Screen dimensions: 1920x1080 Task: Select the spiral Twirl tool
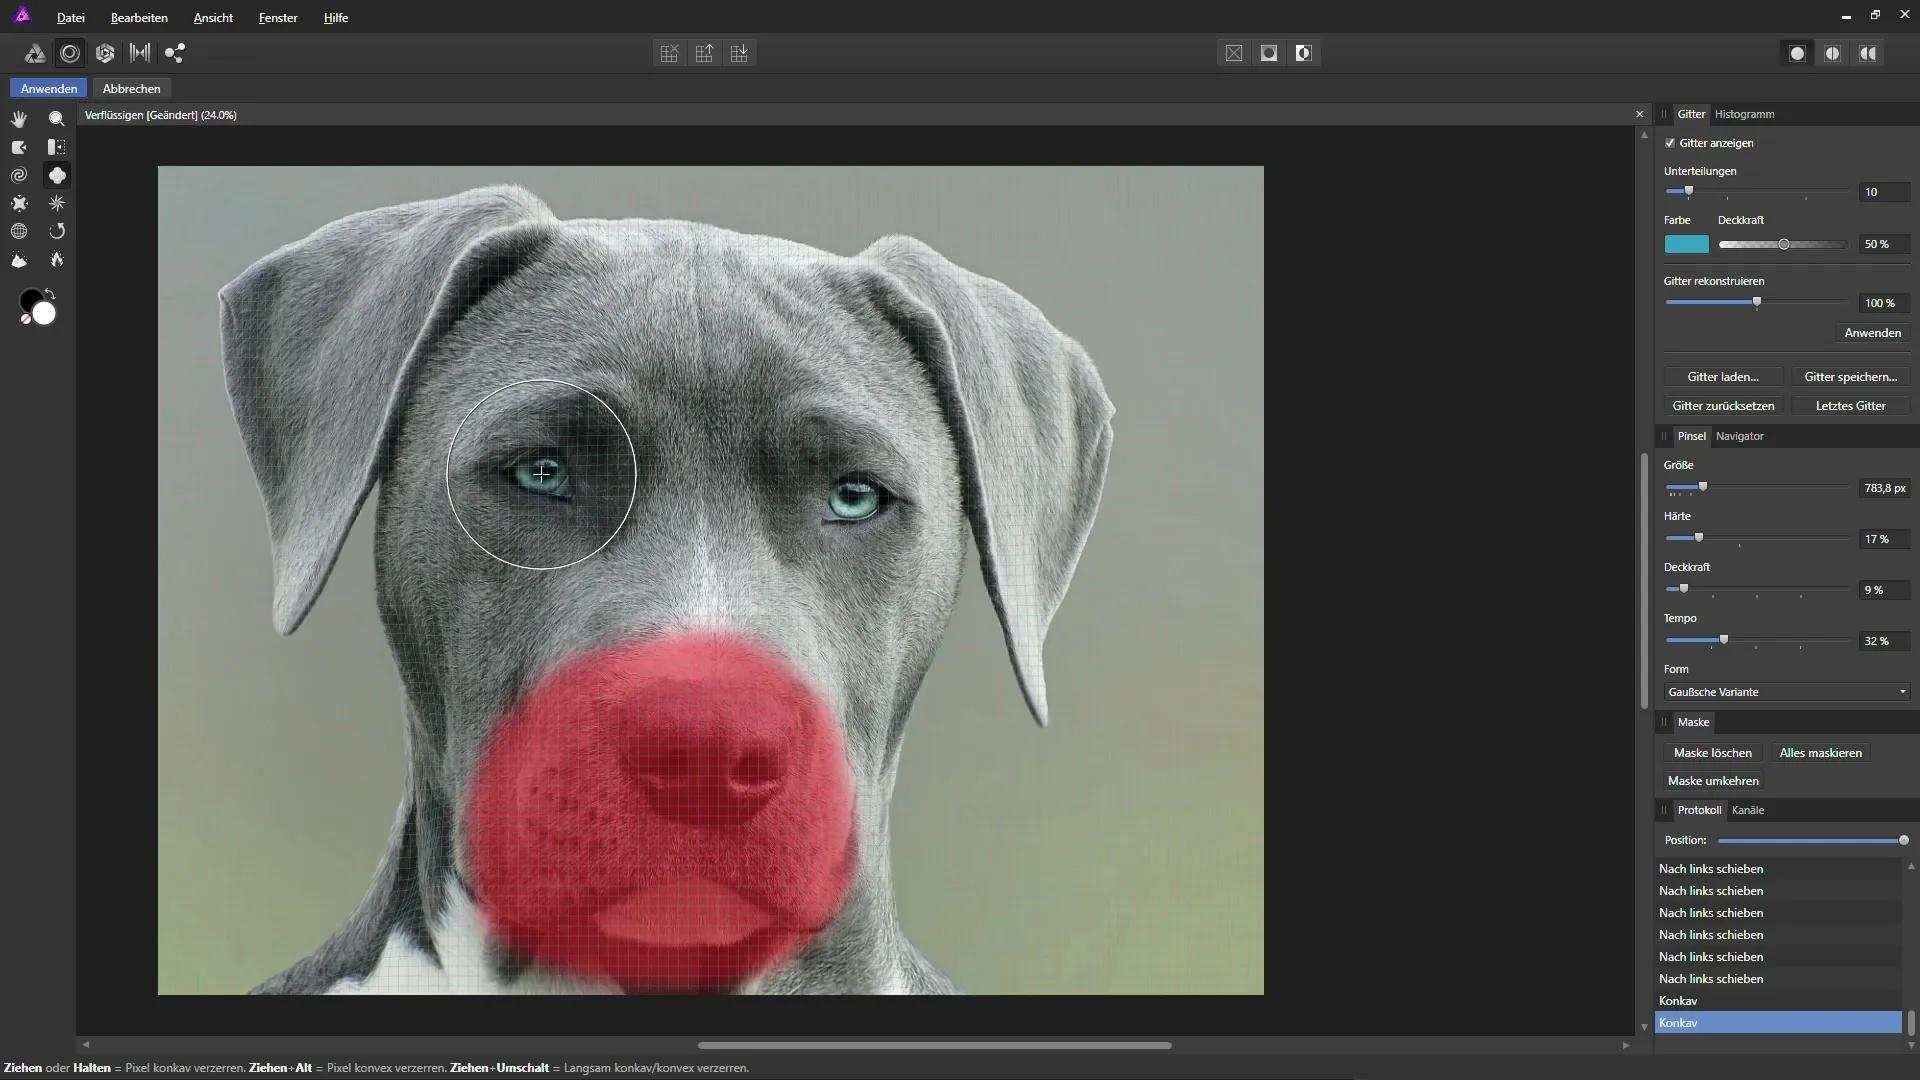[x=19, y=175]
